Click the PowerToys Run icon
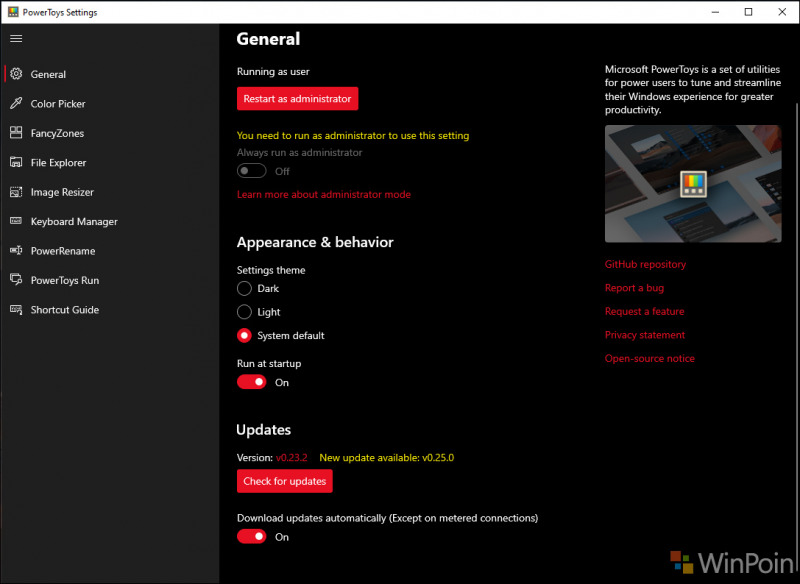This screenshot has width=800, height=584. [16, 280]
